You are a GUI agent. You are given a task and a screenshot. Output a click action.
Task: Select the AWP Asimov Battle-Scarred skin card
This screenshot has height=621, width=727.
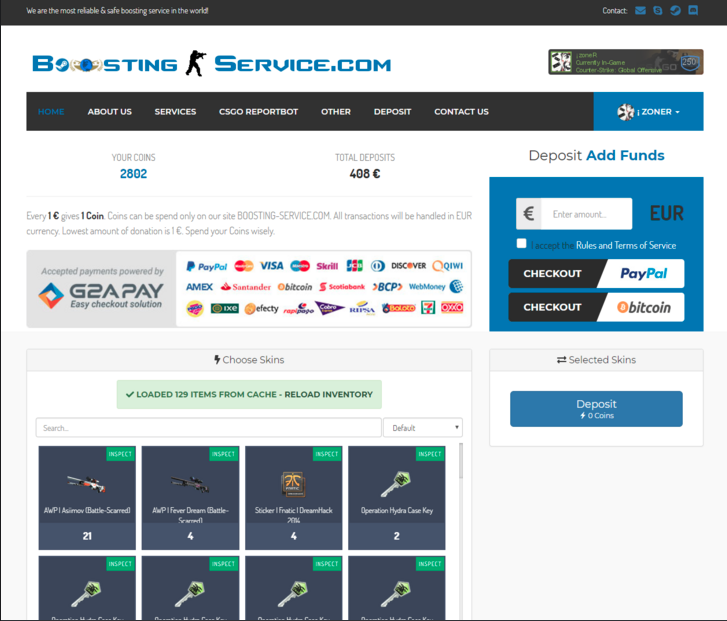click(87, 498)
